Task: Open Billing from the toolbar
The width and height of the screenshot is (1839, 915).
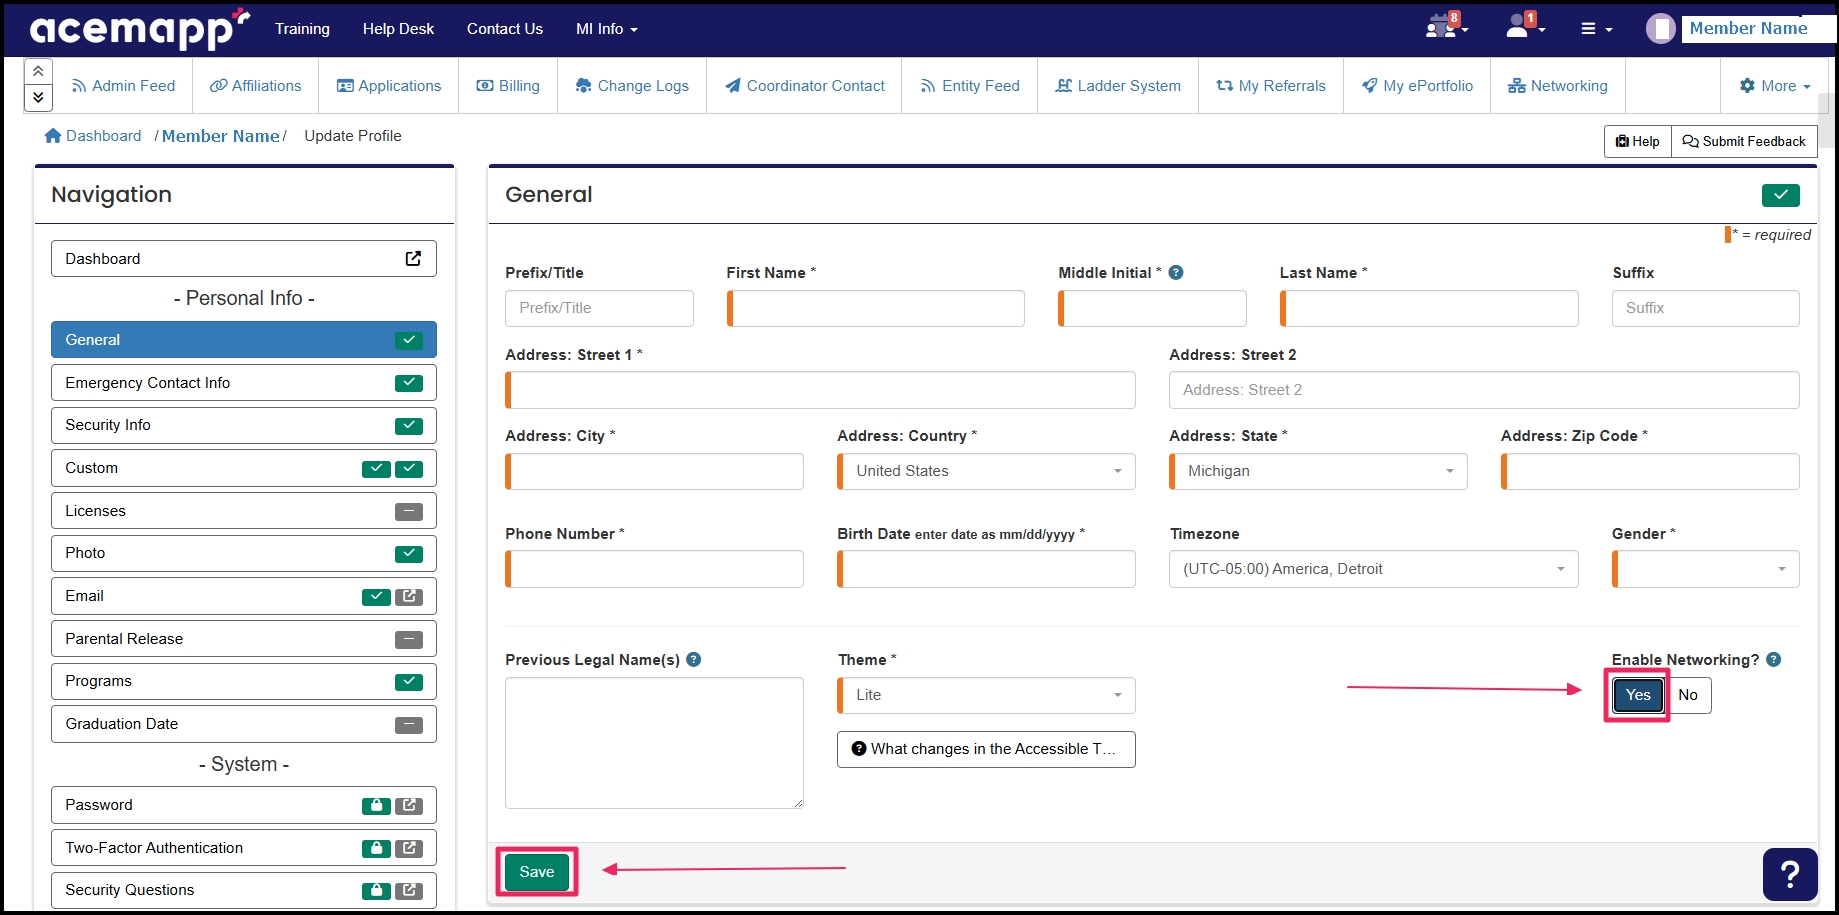Action: click(x=507, y=85)
